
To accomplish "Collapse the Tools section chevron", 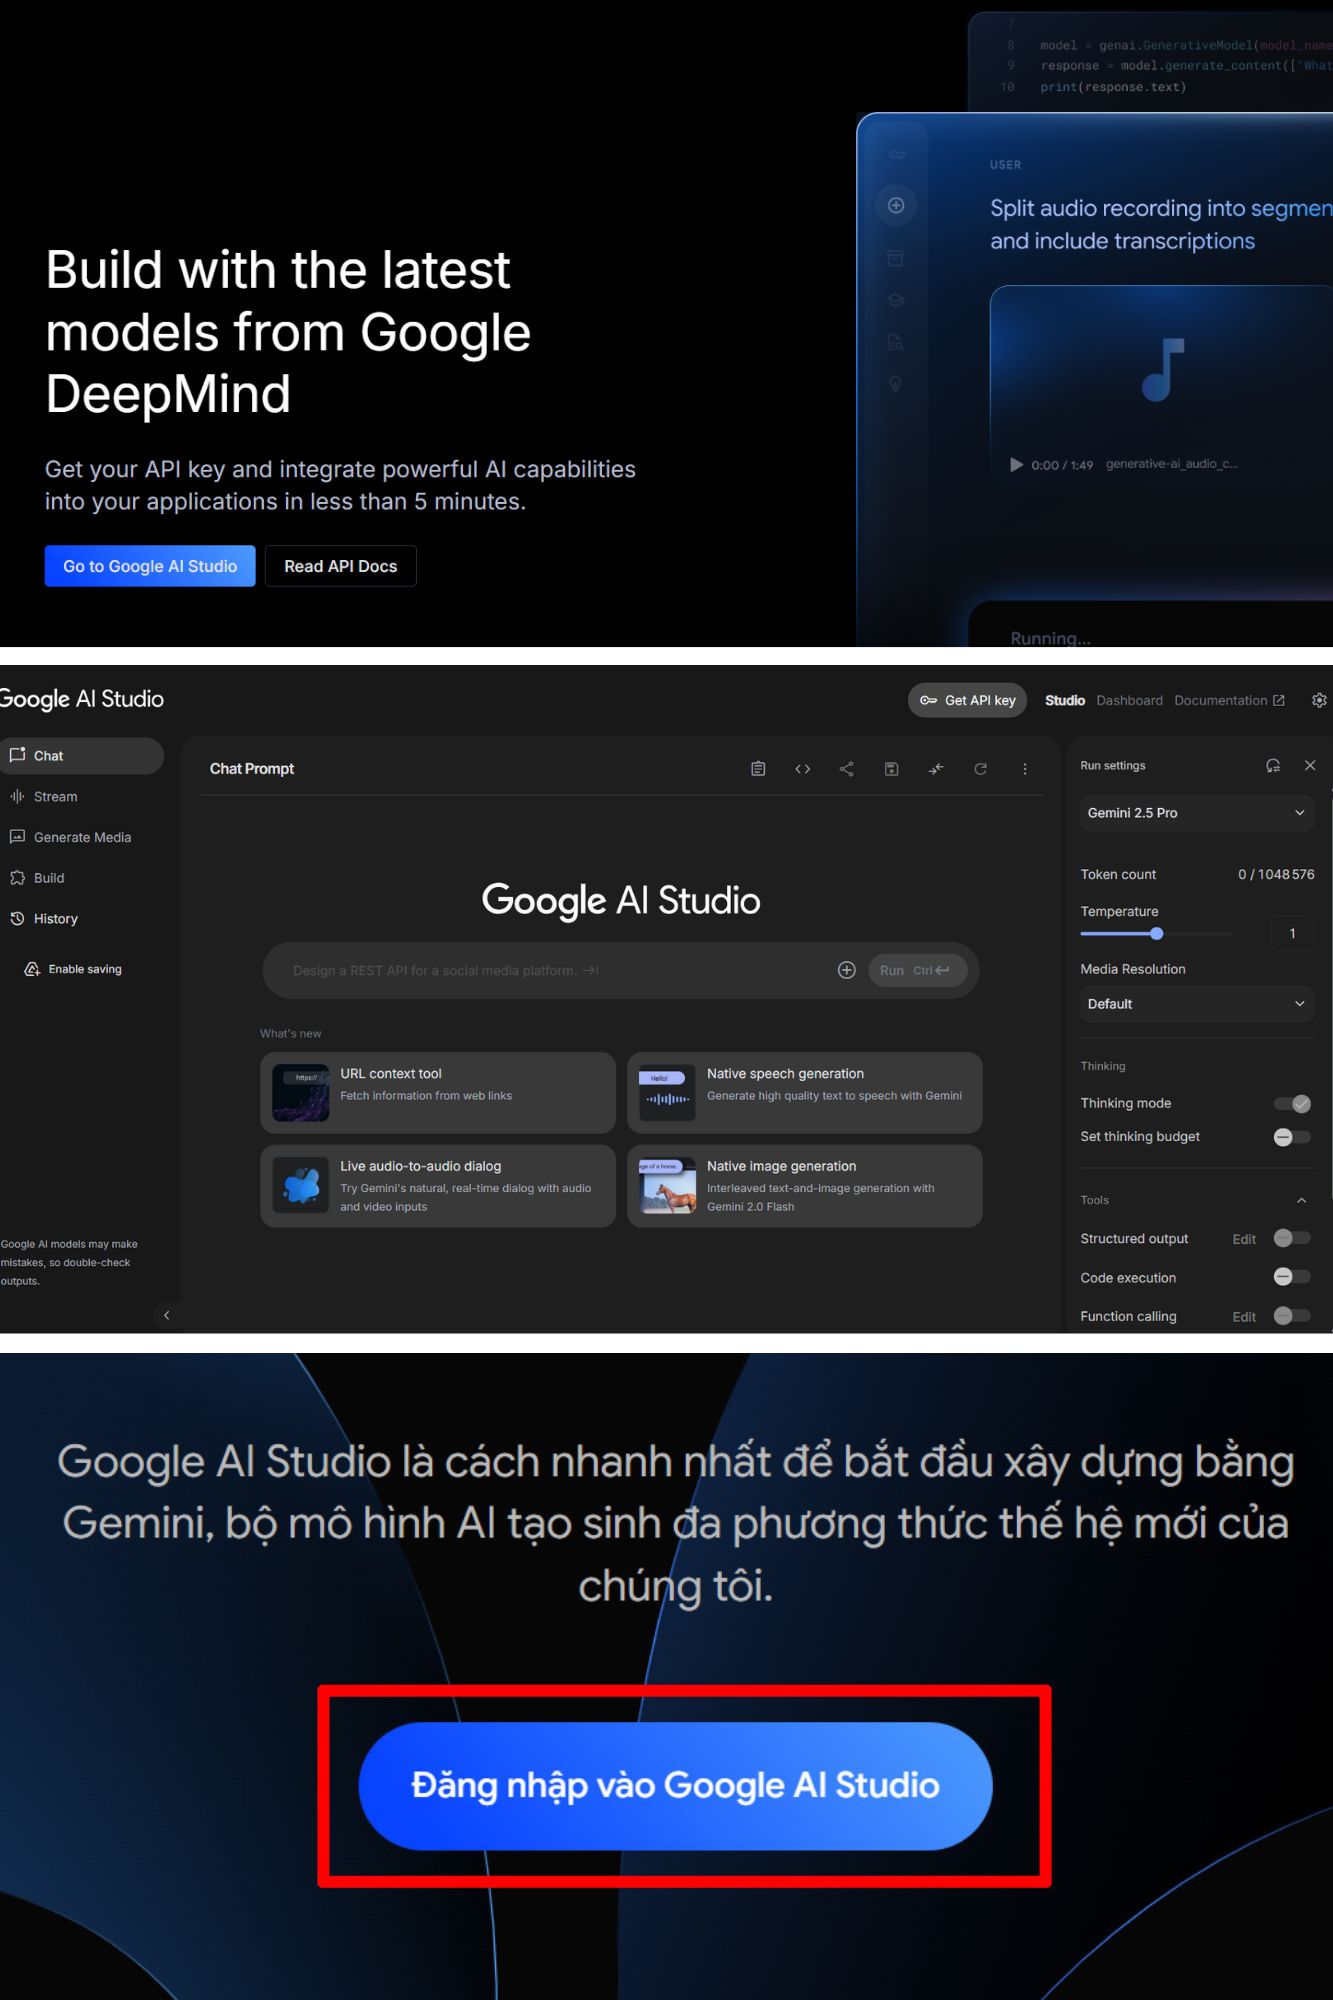I will [x=1301, y=1200].
